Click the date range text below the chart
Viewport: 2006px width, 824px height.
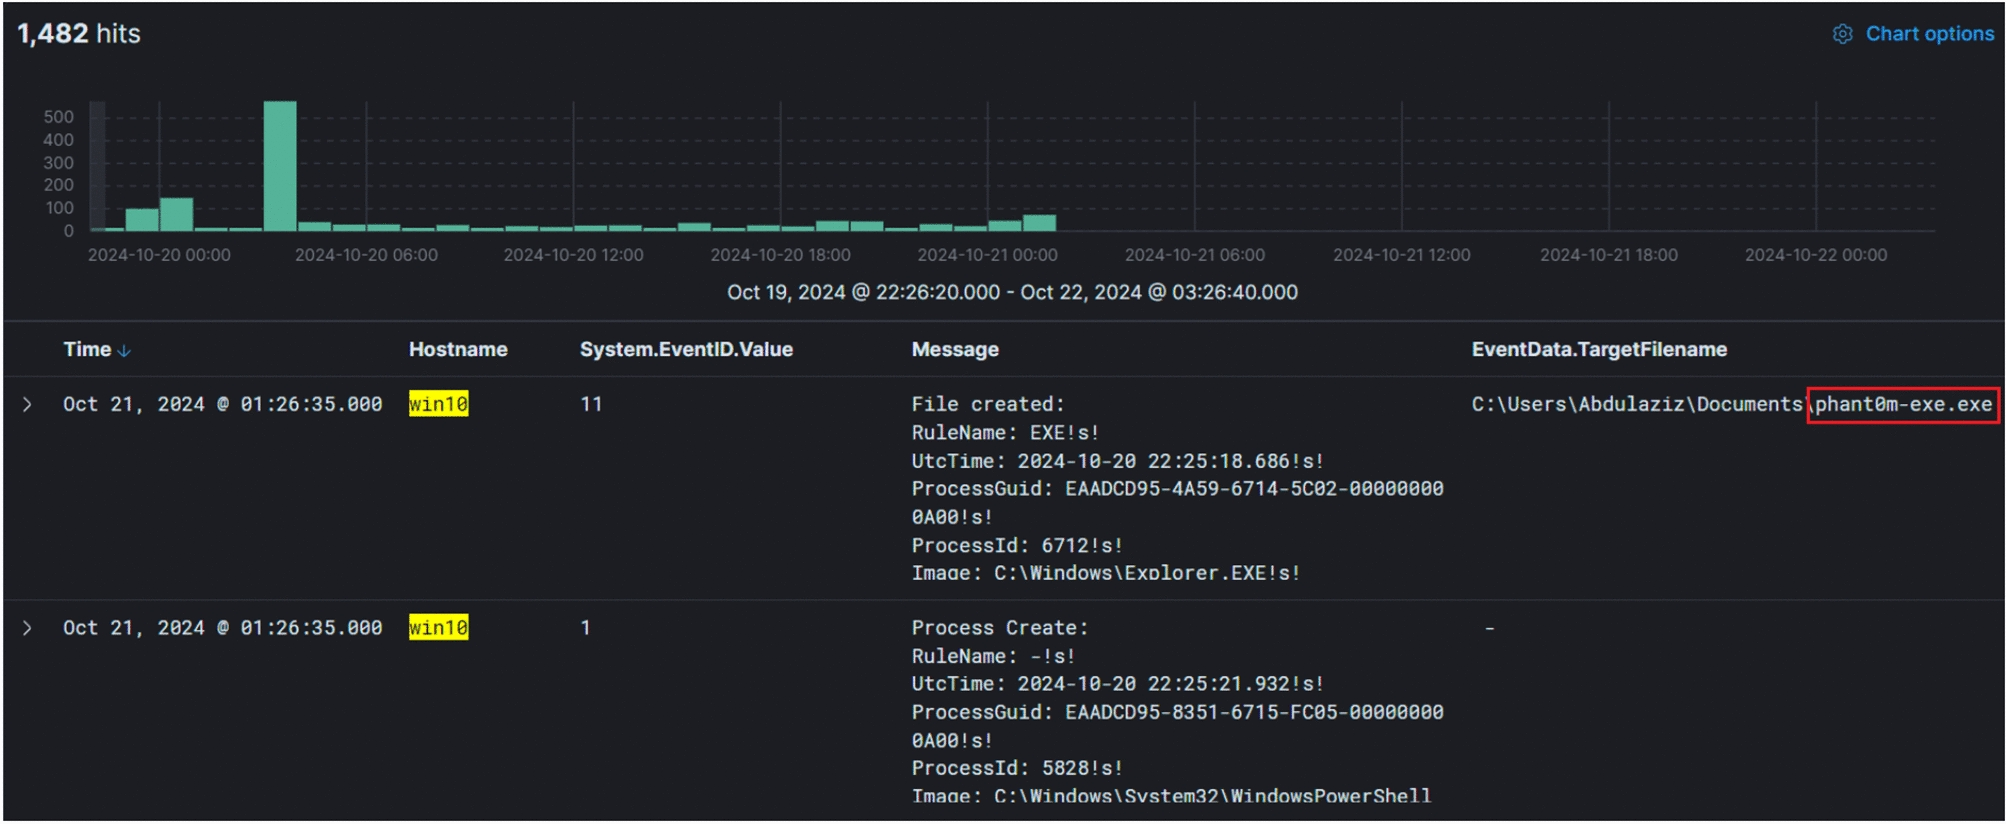click(x=1011, y=293)
